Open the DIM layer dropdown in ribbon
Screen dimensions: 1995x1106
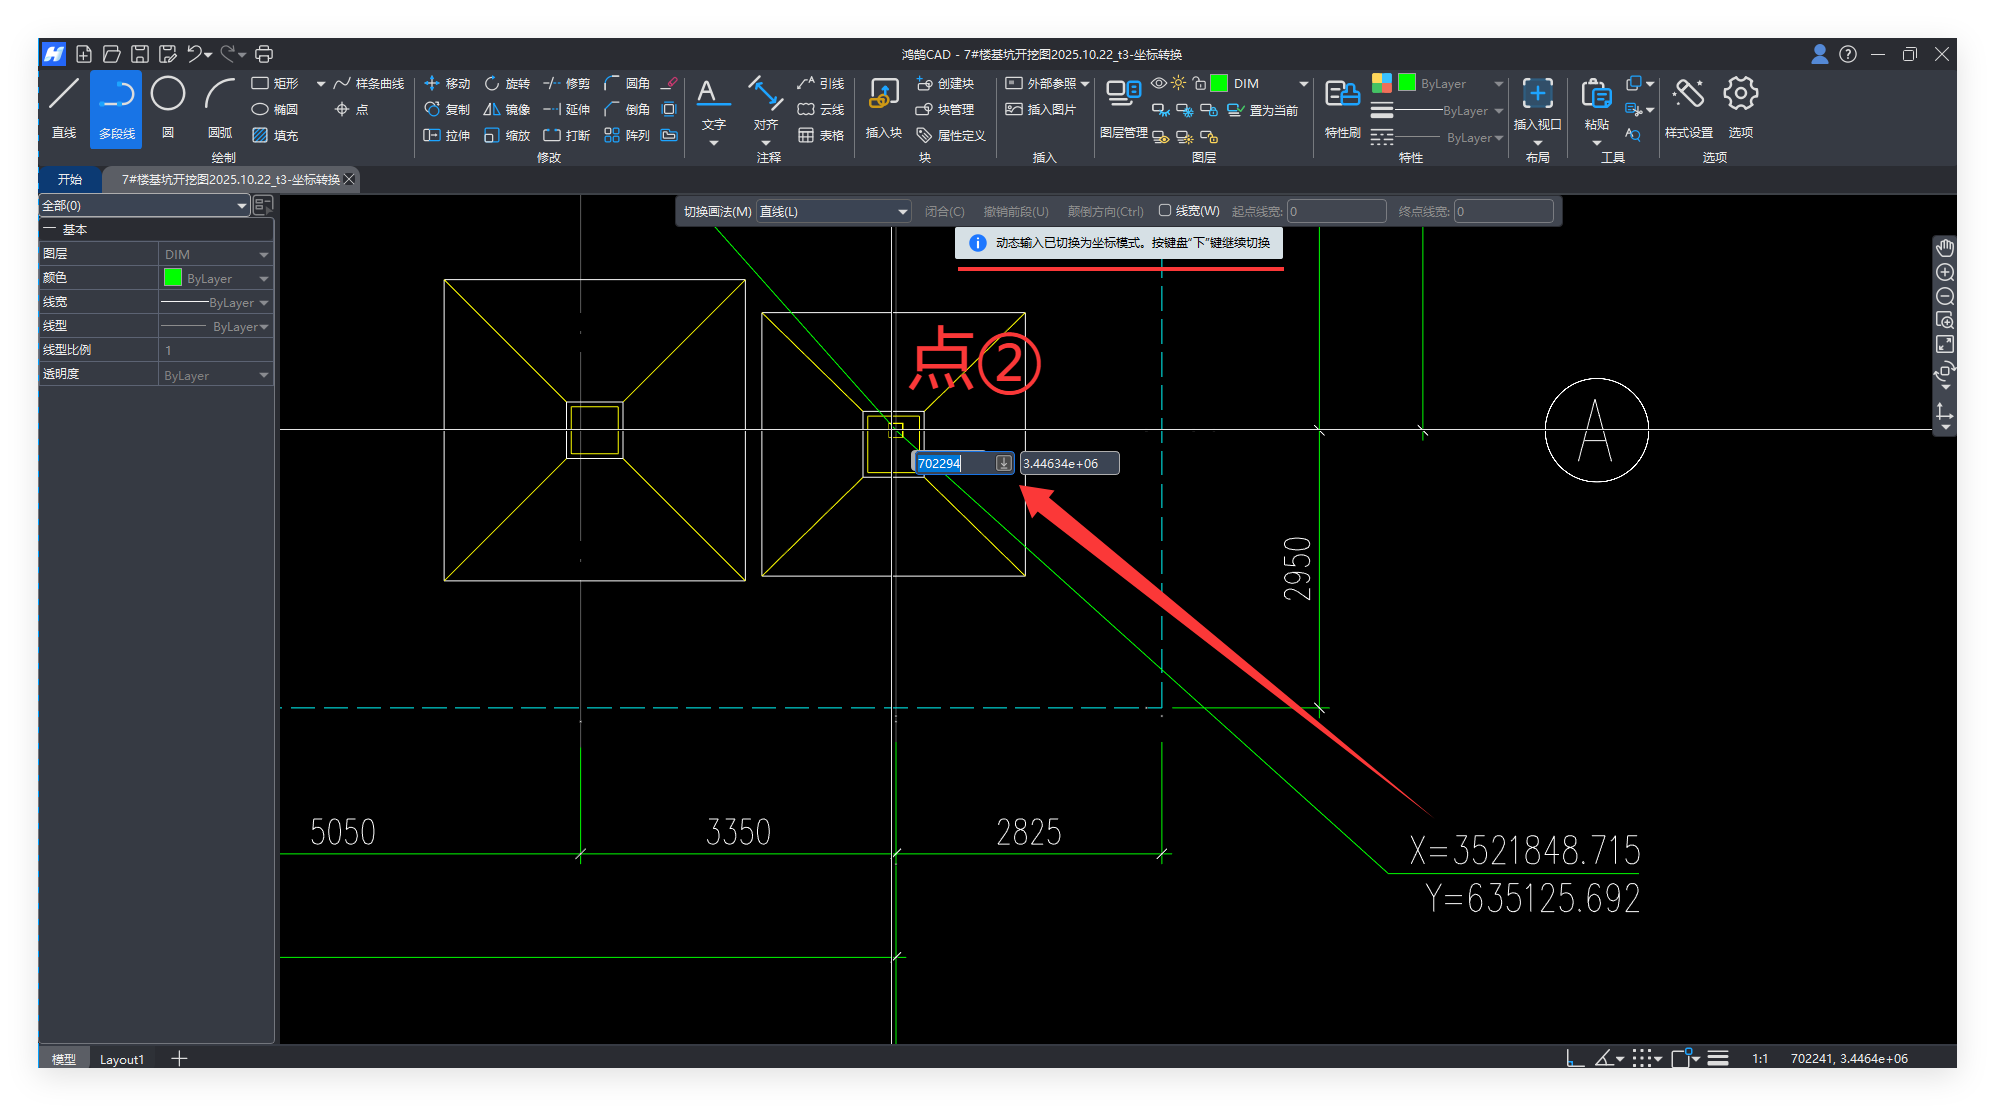click(x=1303, y=83)
